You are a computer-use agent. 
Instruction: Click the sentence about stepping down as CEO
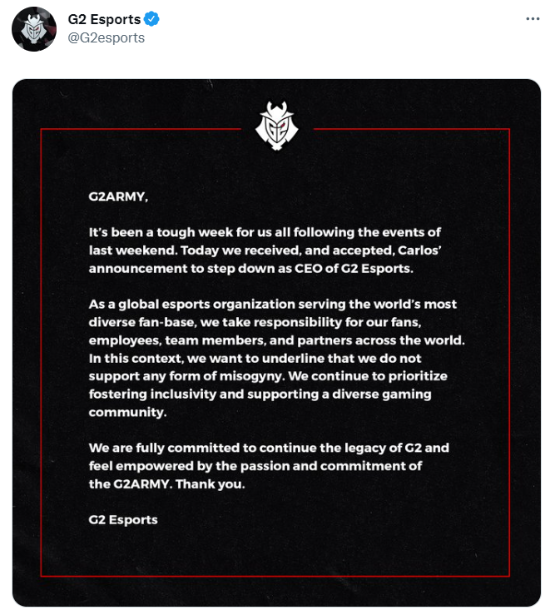point(265,259)
